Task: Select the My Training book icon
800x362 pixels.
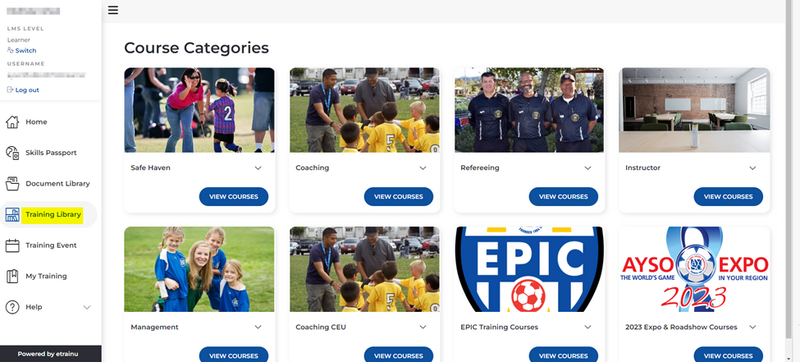Action: pos(12,276)
